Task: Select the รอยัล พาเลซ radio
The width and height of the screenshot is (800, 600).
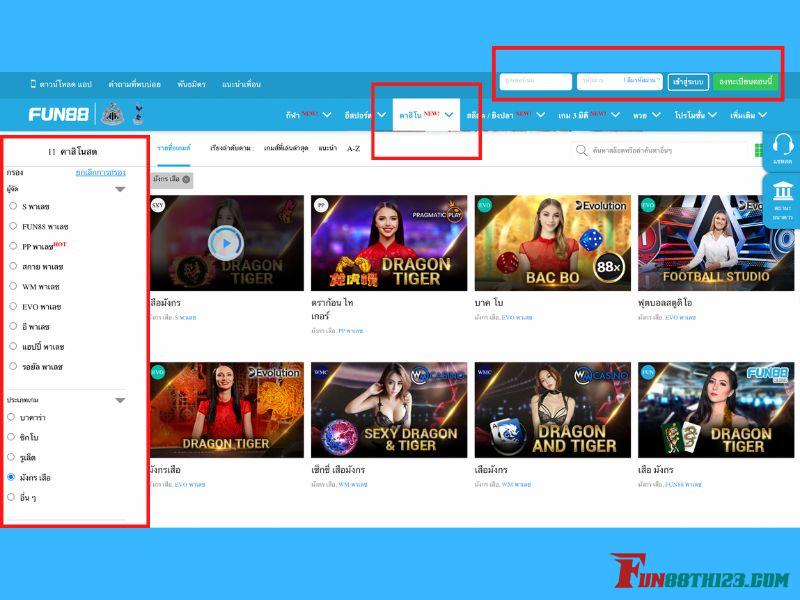Action: pos(13,366)
